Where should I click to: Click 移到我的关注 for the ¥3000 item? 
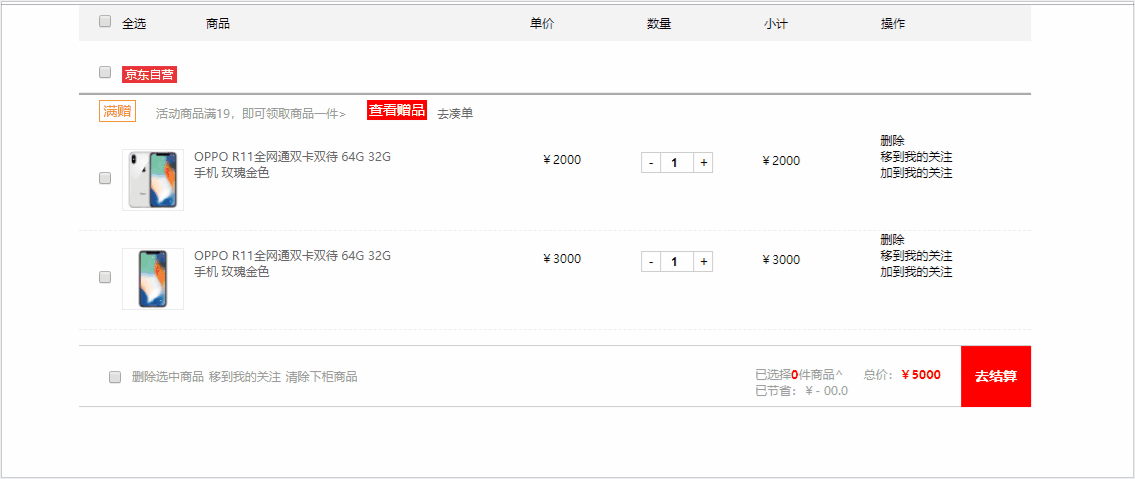tap(916, 256)
